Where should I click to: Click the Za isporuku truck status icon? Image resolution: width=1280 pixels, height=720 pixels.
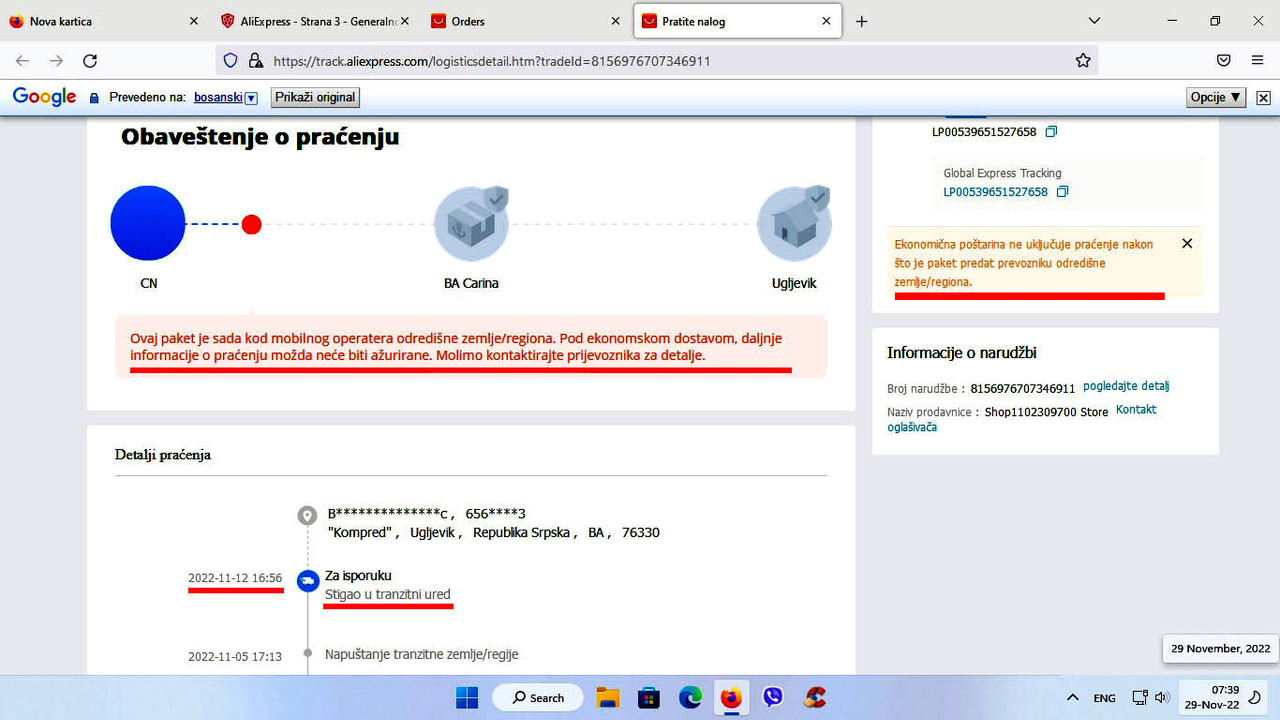click(x=308, y=581)
